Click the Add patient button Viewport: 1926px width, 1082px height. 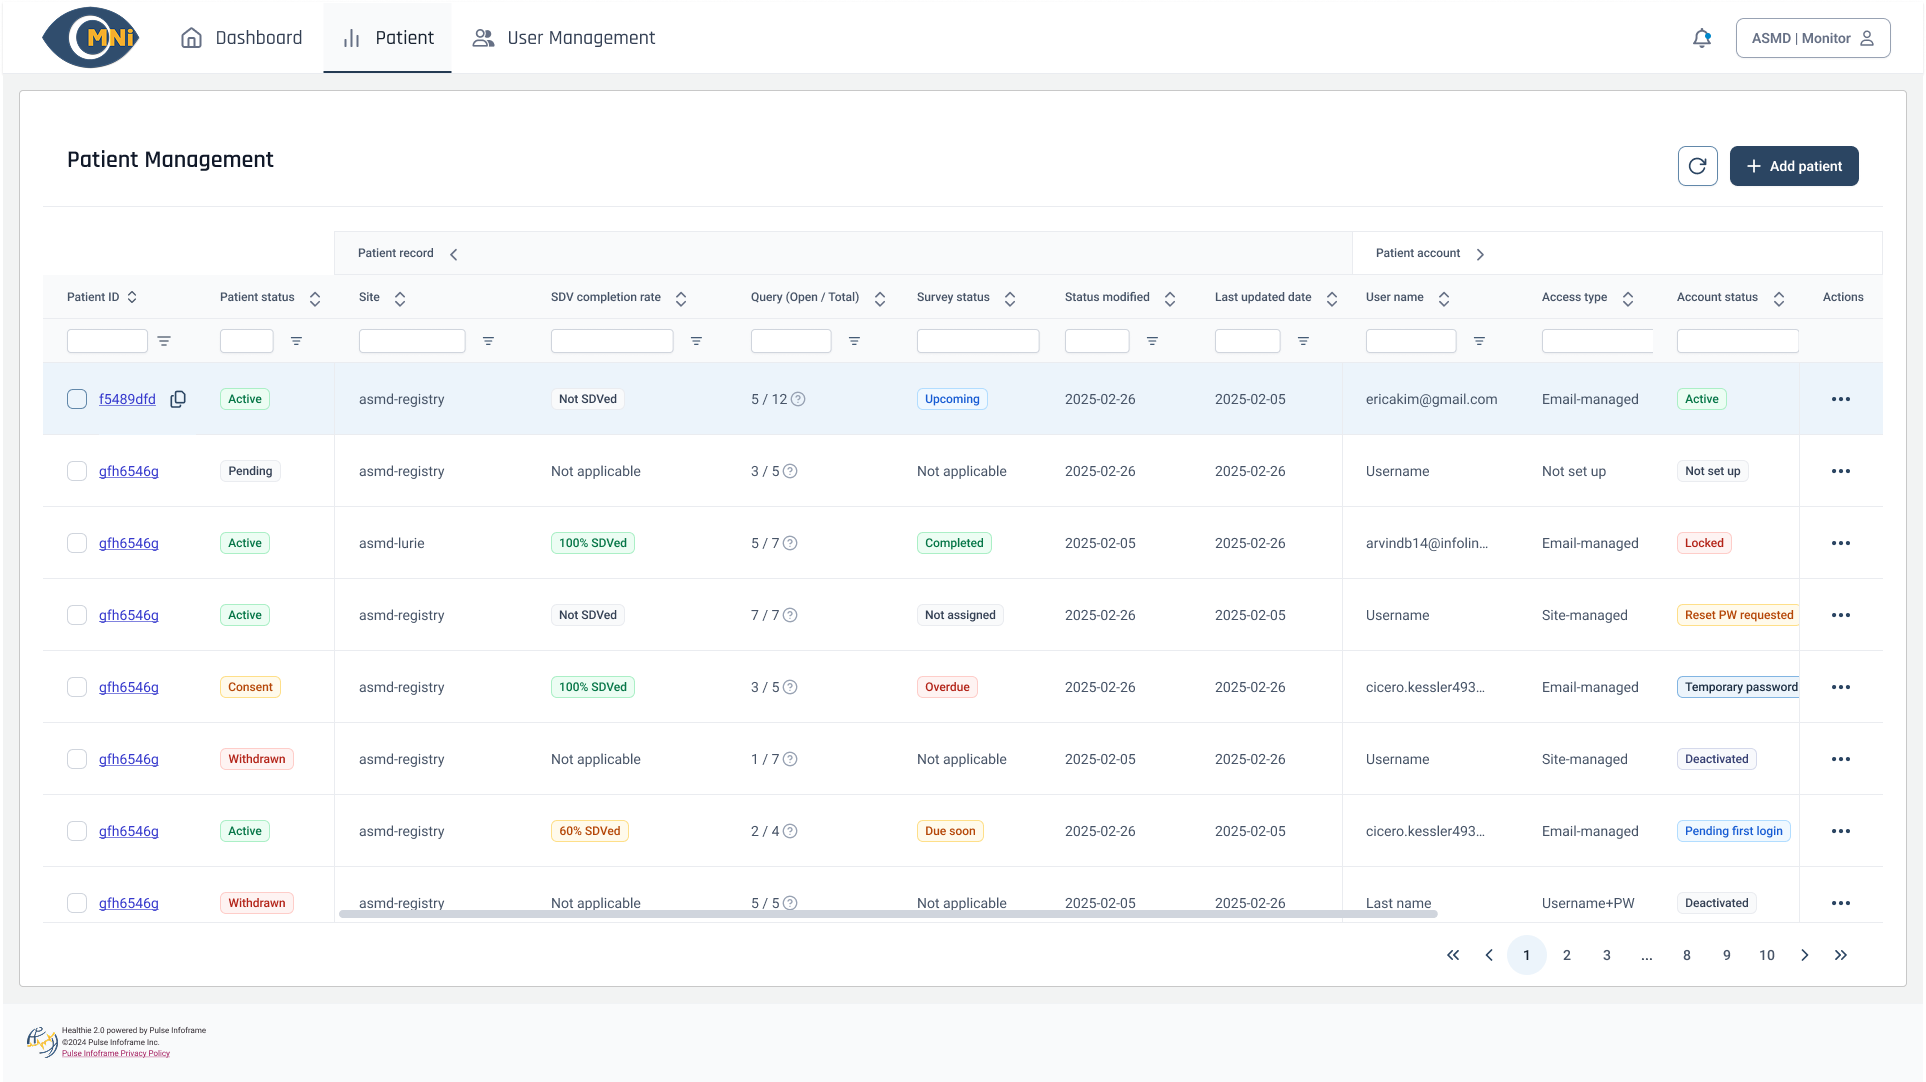(x=1794, y=166)
